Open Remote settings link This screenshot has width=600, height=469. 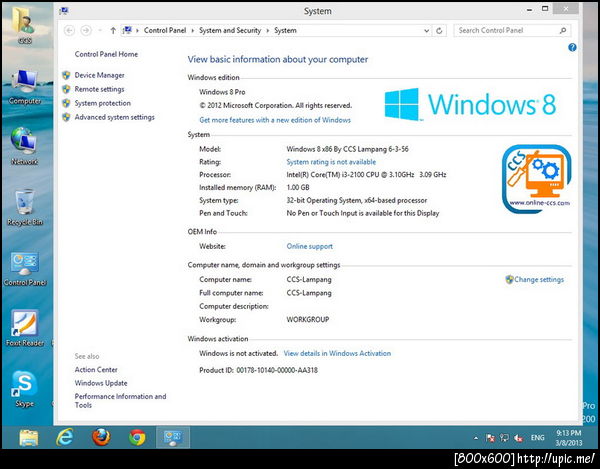point(99,89)
